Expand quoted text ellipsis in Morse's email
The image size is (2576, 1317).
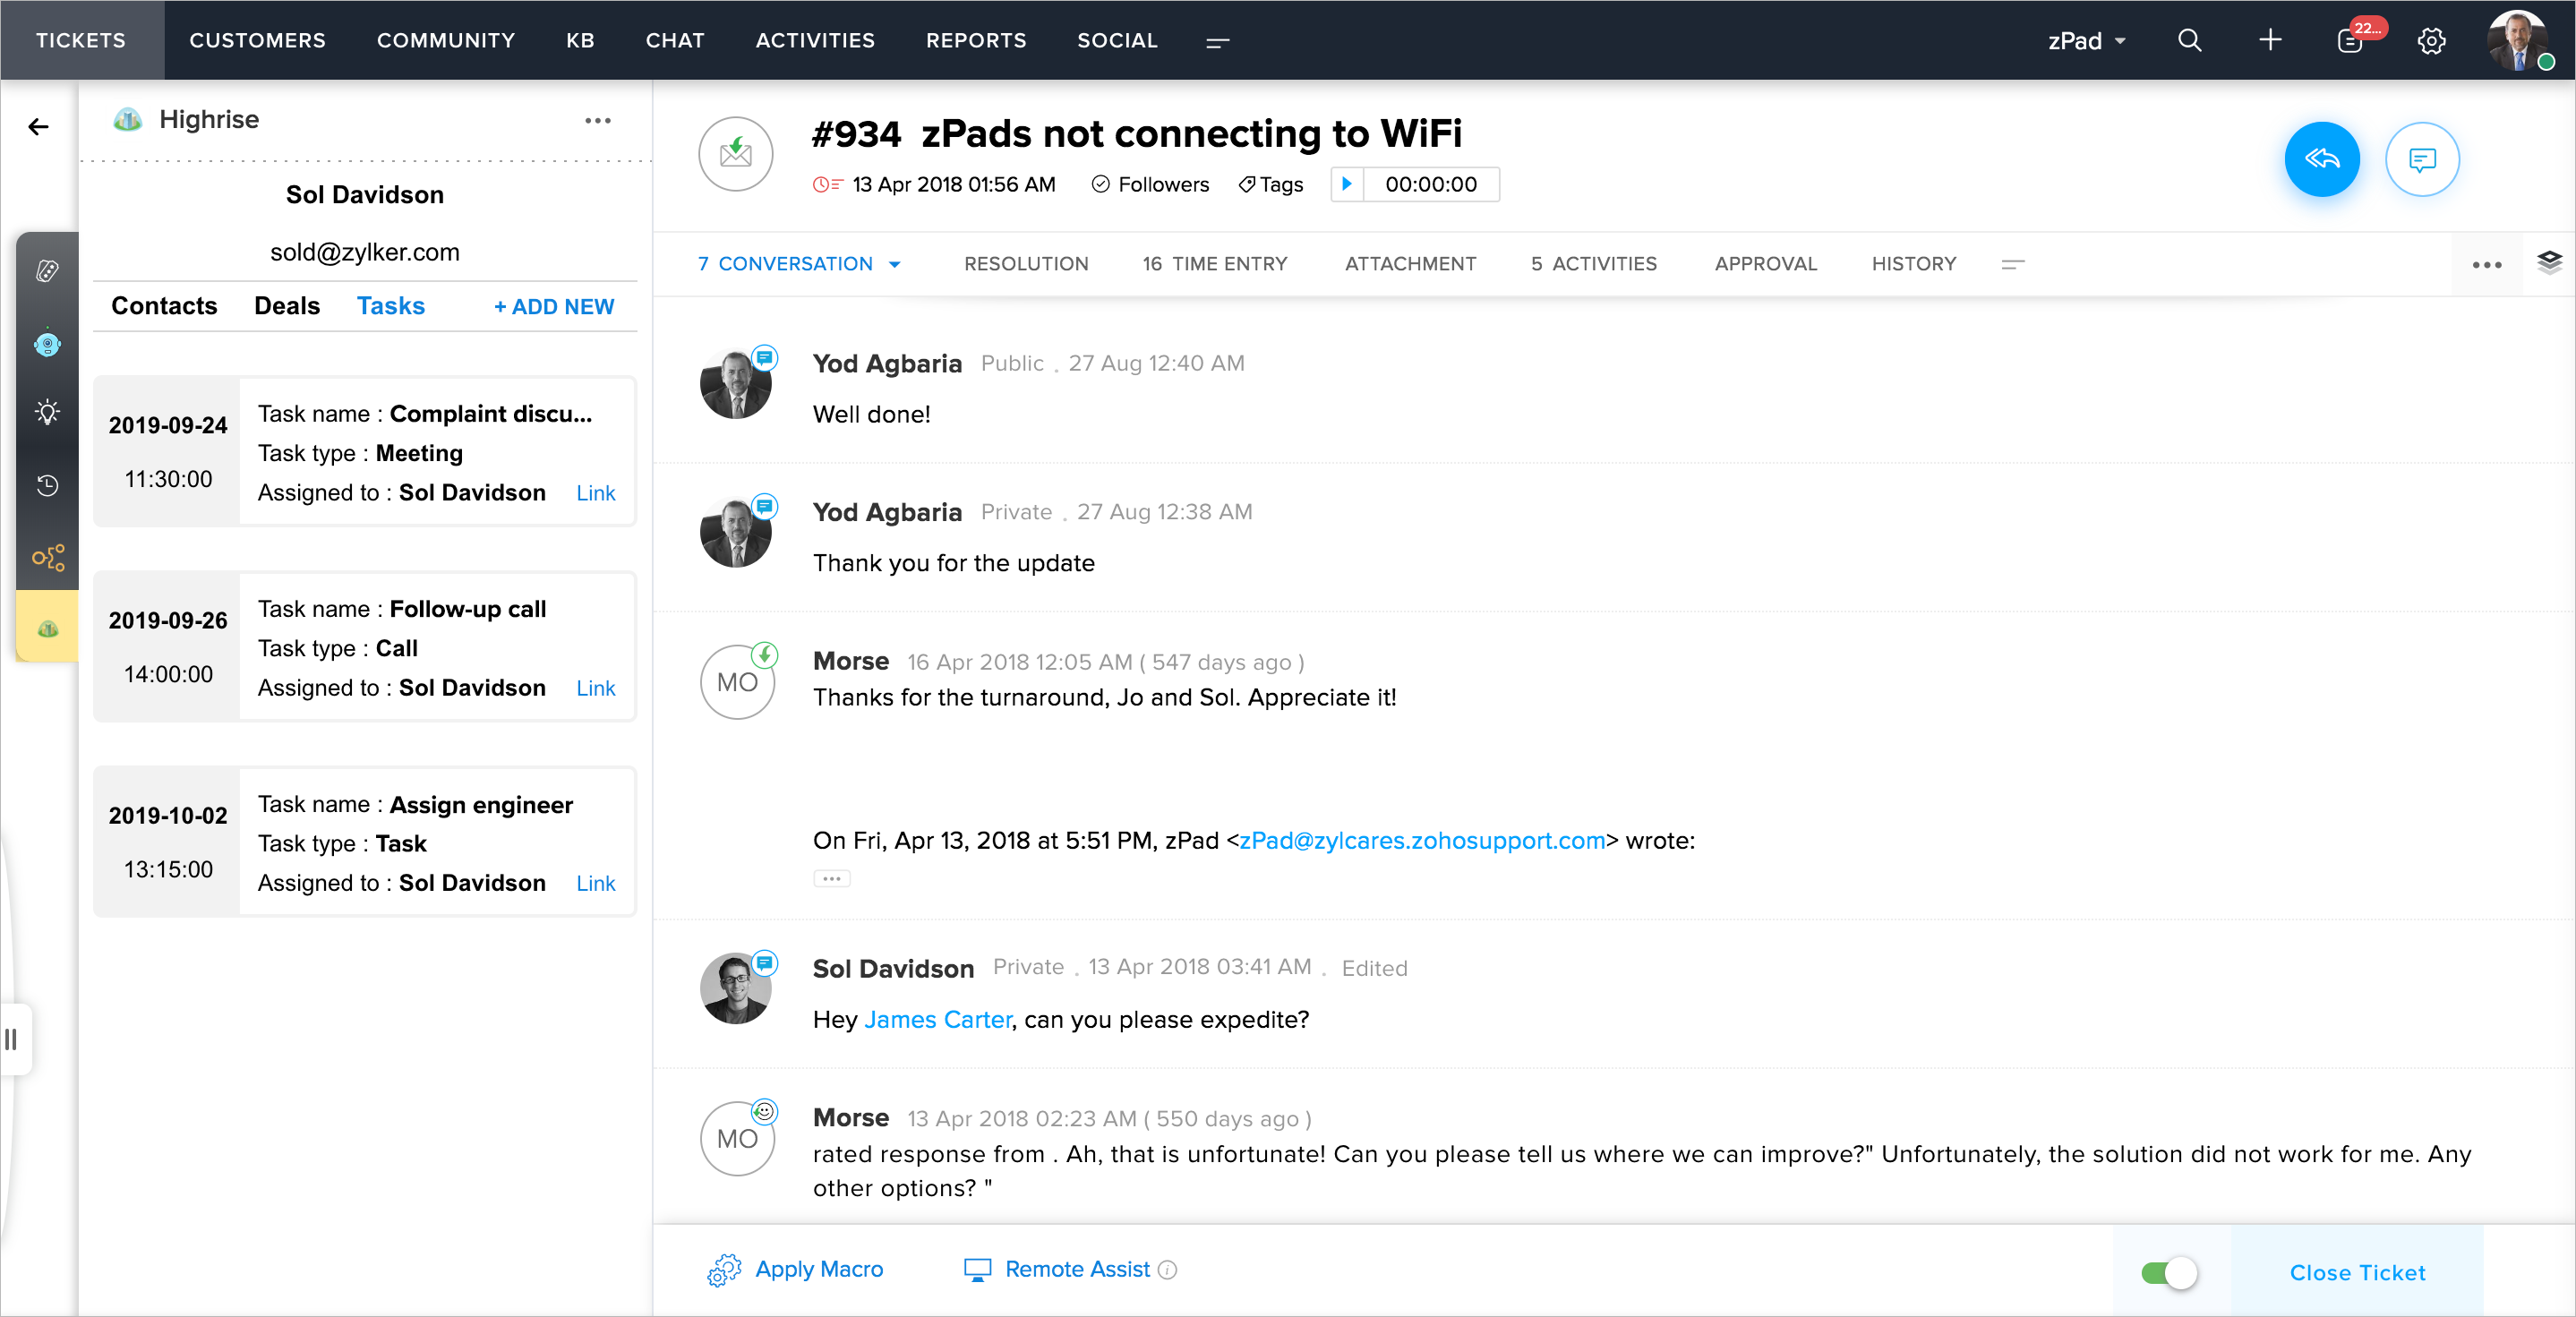pyautogui.click(x=831, y=879)
